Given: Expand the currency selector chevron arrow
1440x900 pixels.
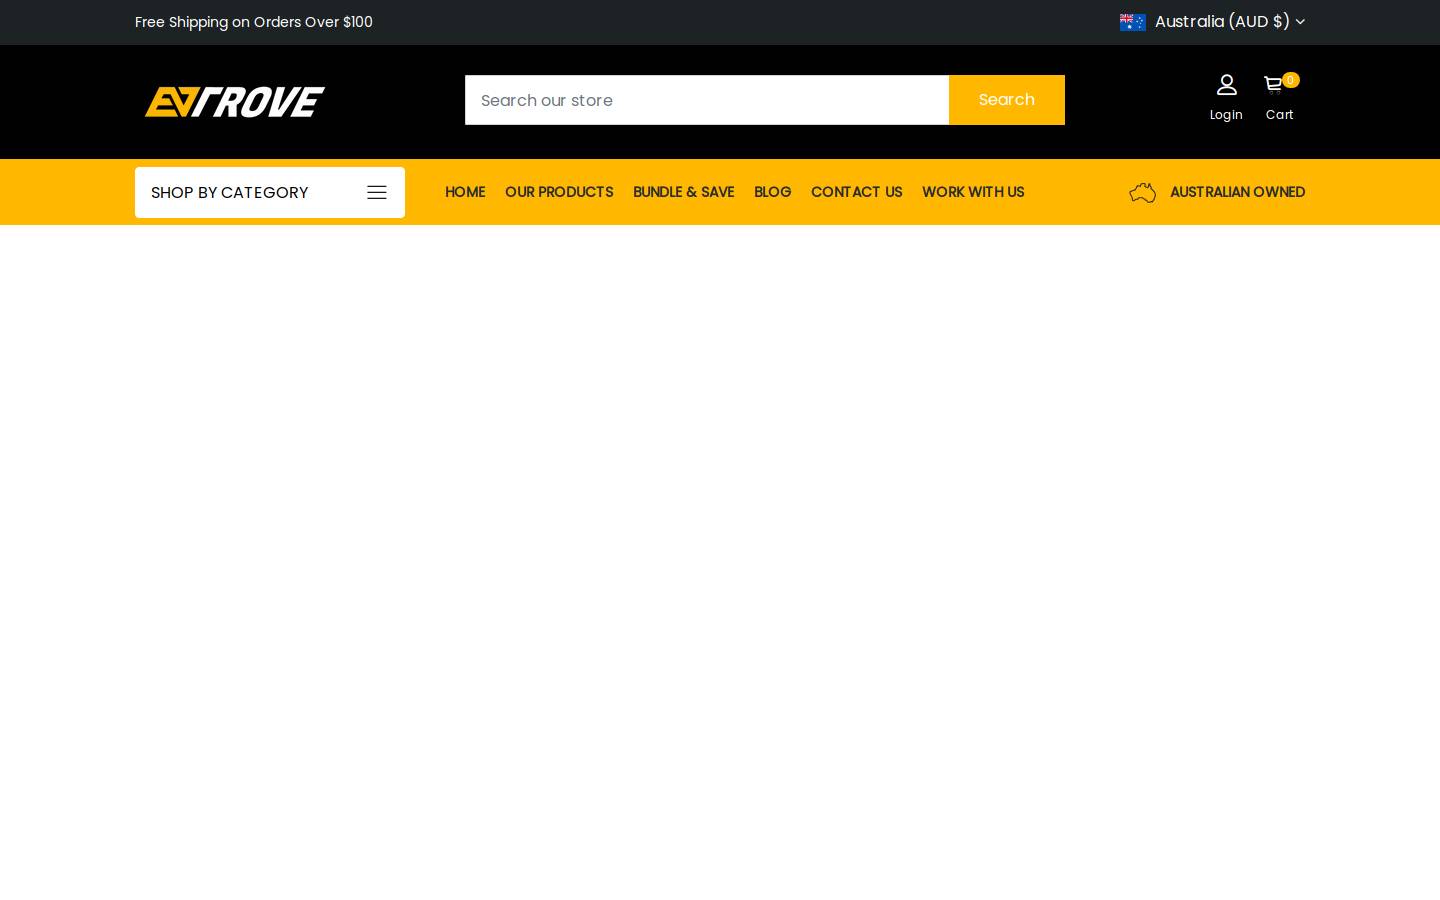Looking at the screenshot, I should tap(1300, 22).
